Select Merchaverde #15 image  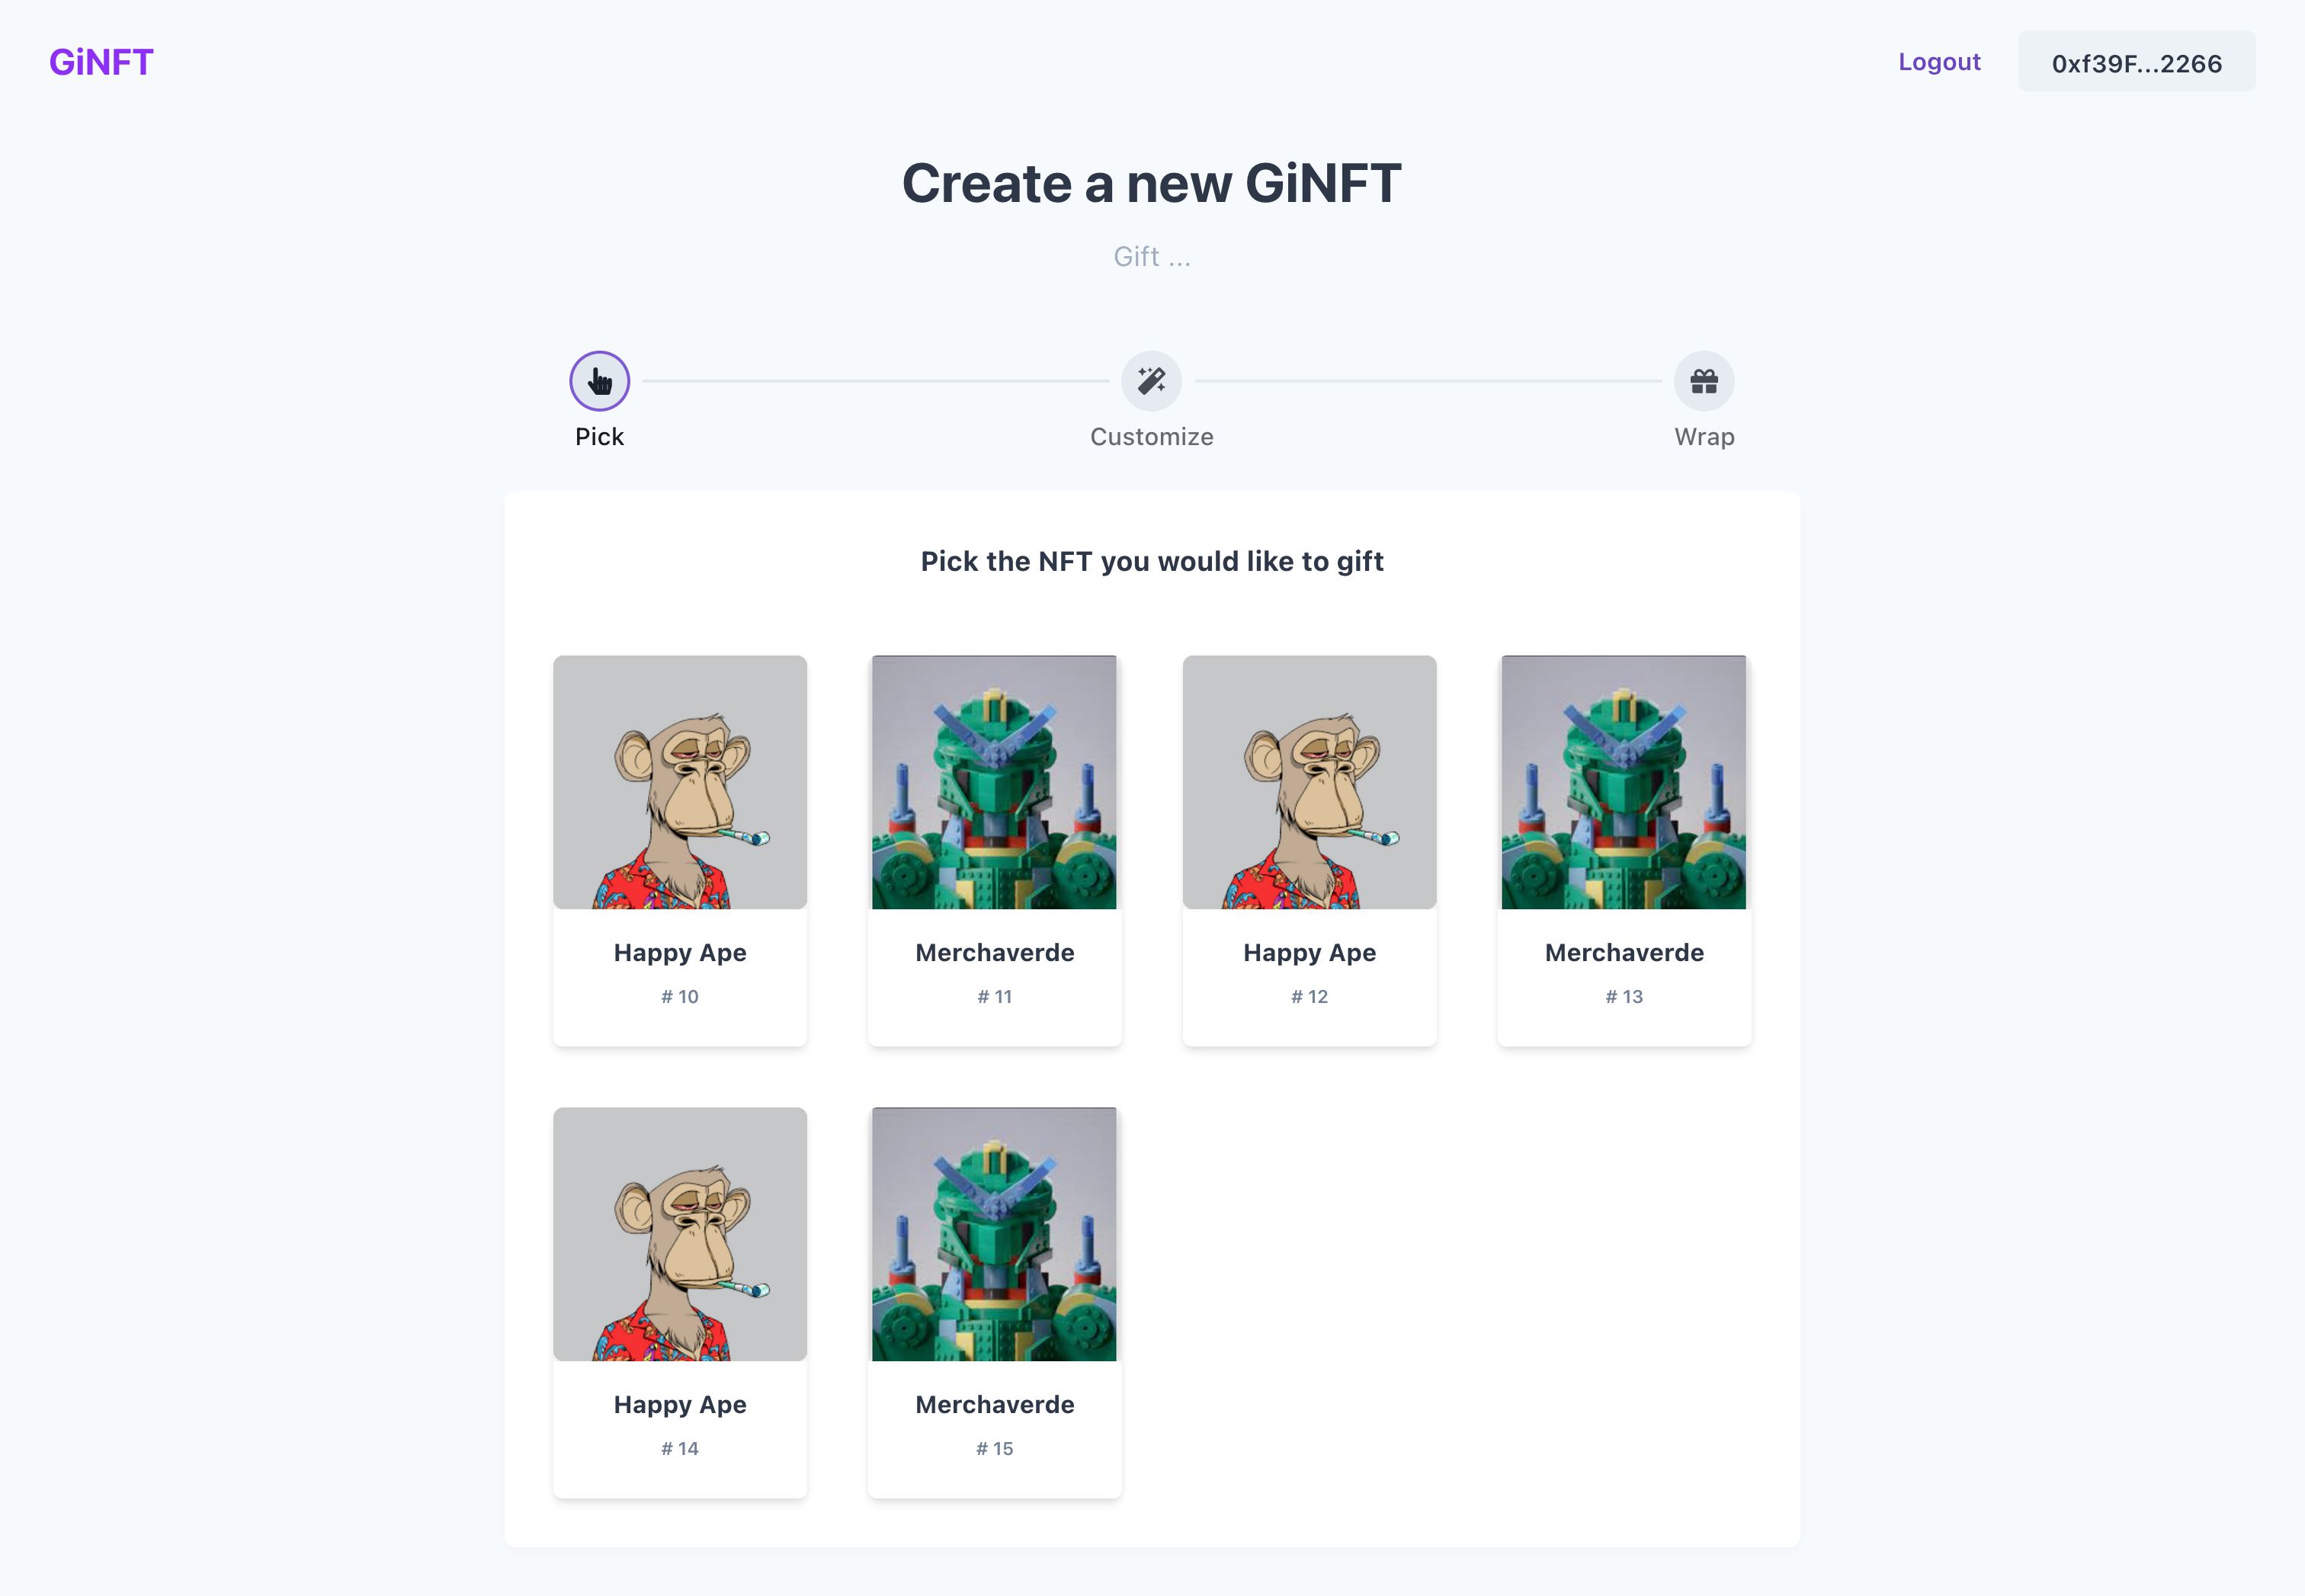coord(994,1234)
